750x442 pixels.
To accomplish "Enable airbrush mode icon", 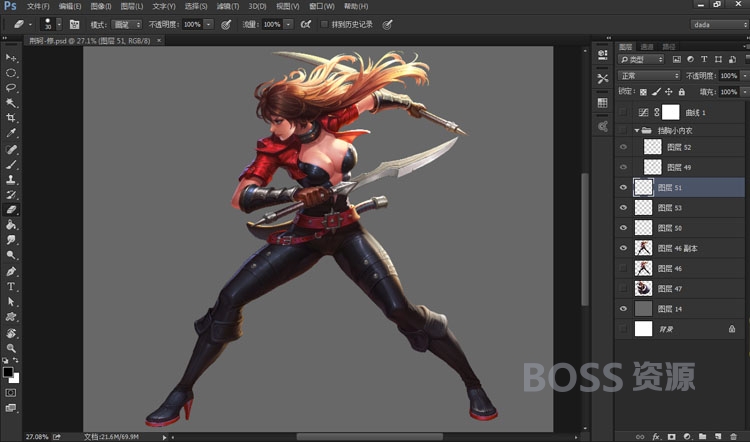I will pyautogui.click(x=306, y=24).
